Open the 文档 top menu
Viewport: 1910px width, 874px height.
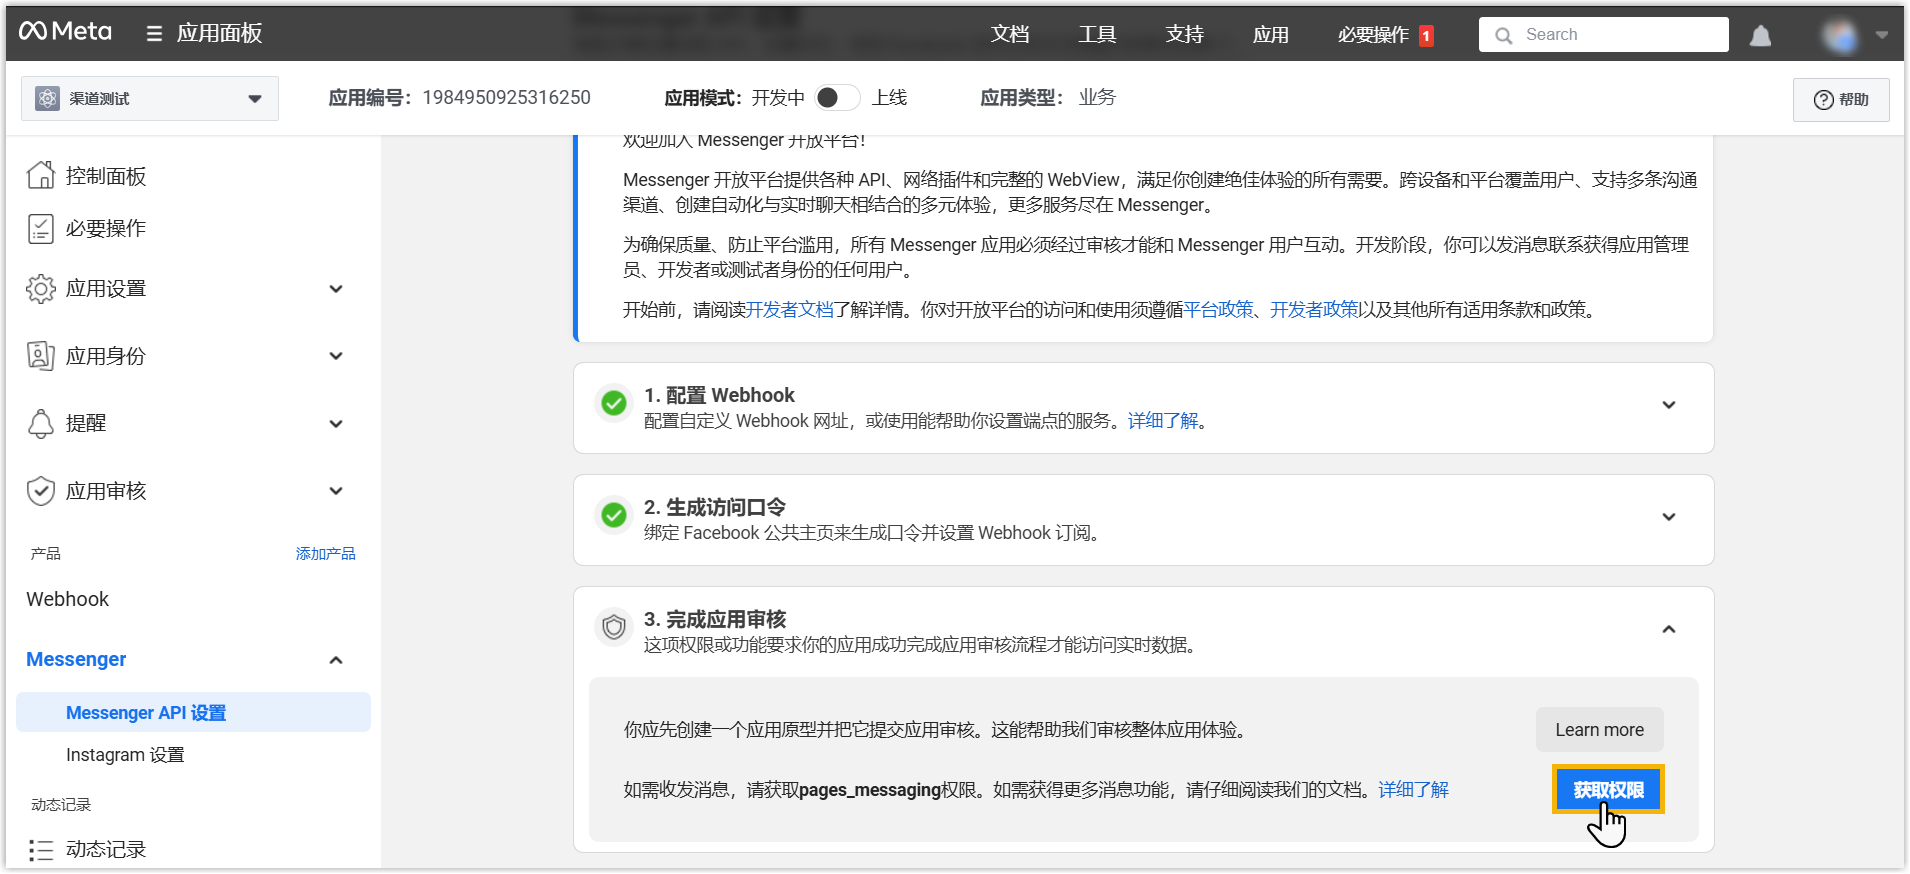(x=1010, y=35)
